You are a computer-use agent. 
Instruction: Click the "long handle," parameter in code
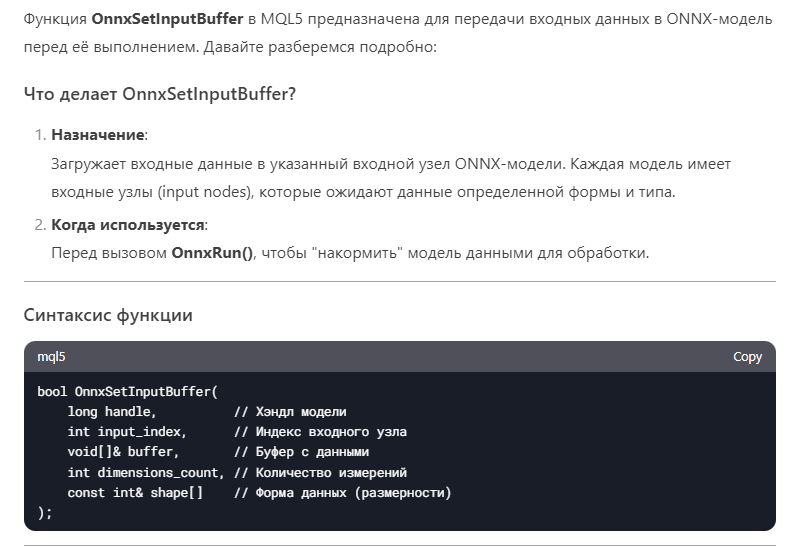click(x=112, y=412)
